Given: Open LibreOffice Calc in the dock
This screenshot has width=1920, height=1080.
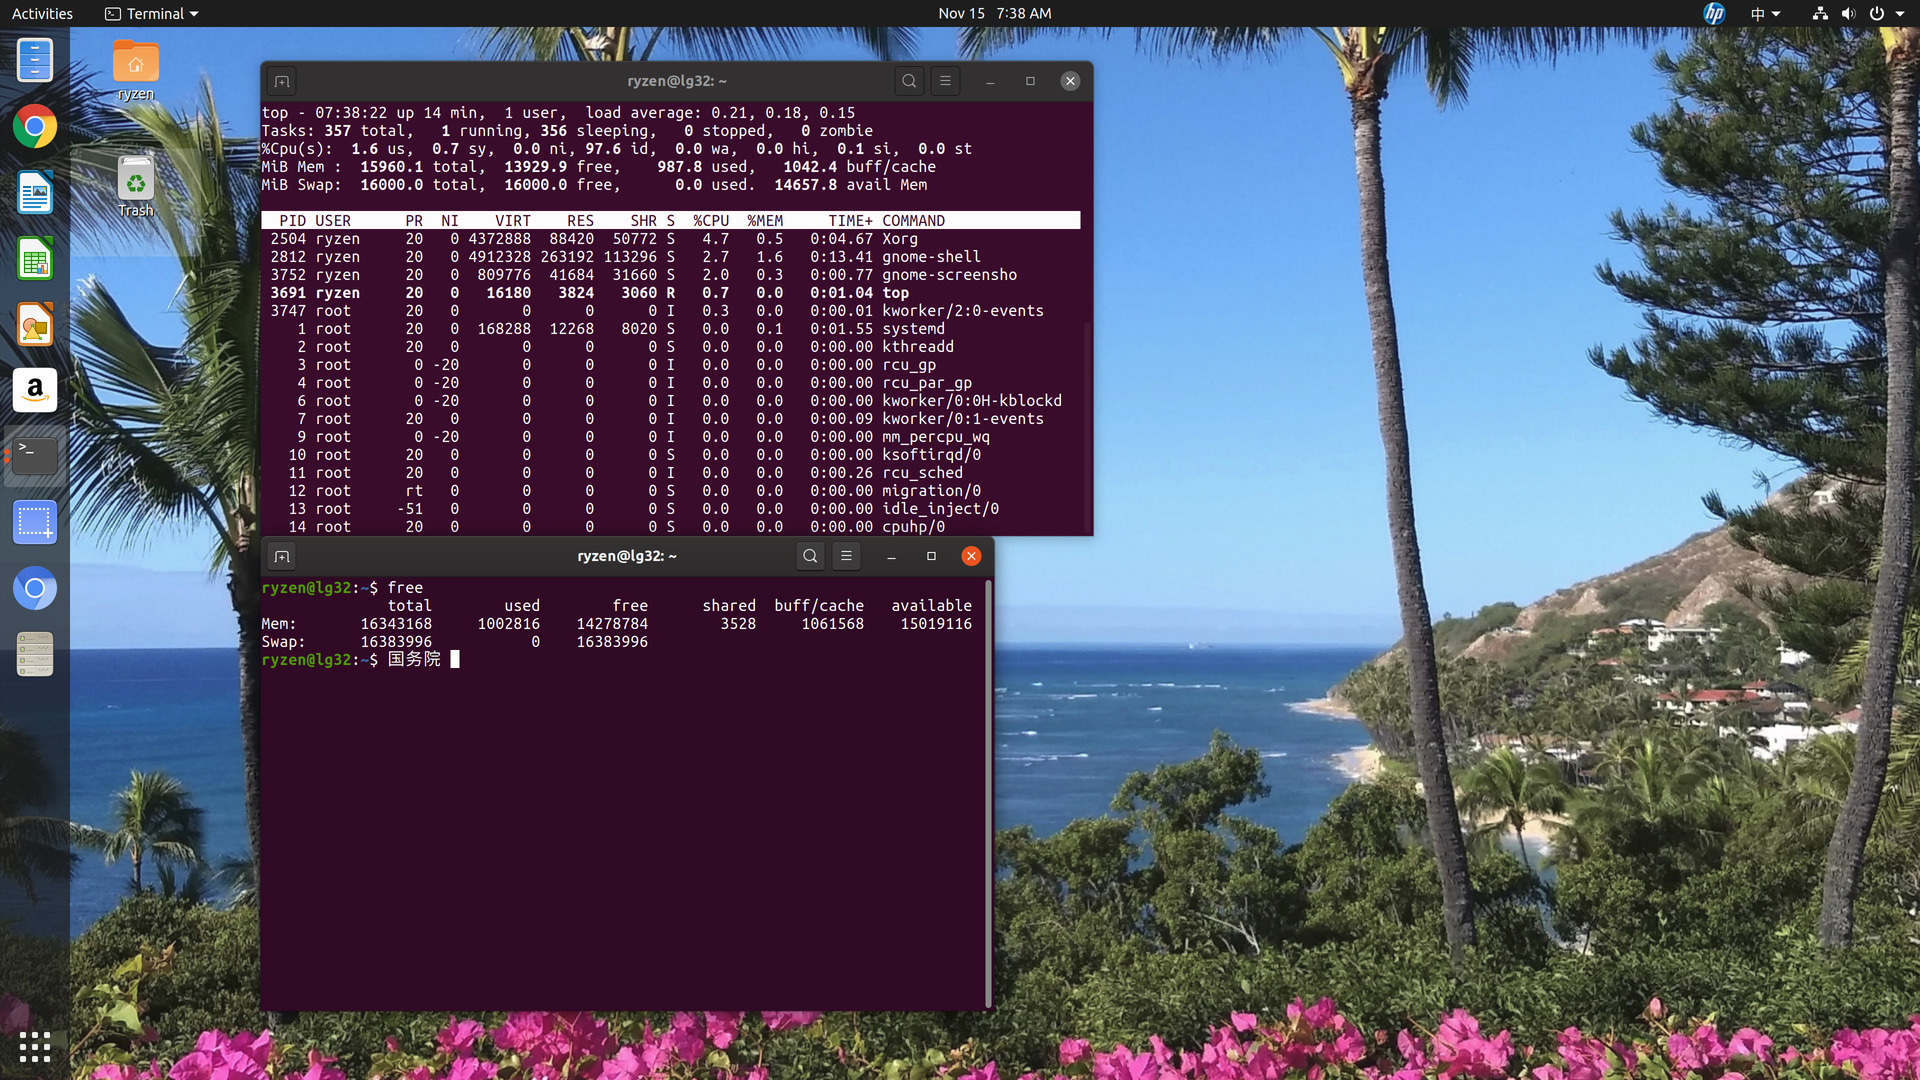Looking at the screenshot, I should 35,259.
